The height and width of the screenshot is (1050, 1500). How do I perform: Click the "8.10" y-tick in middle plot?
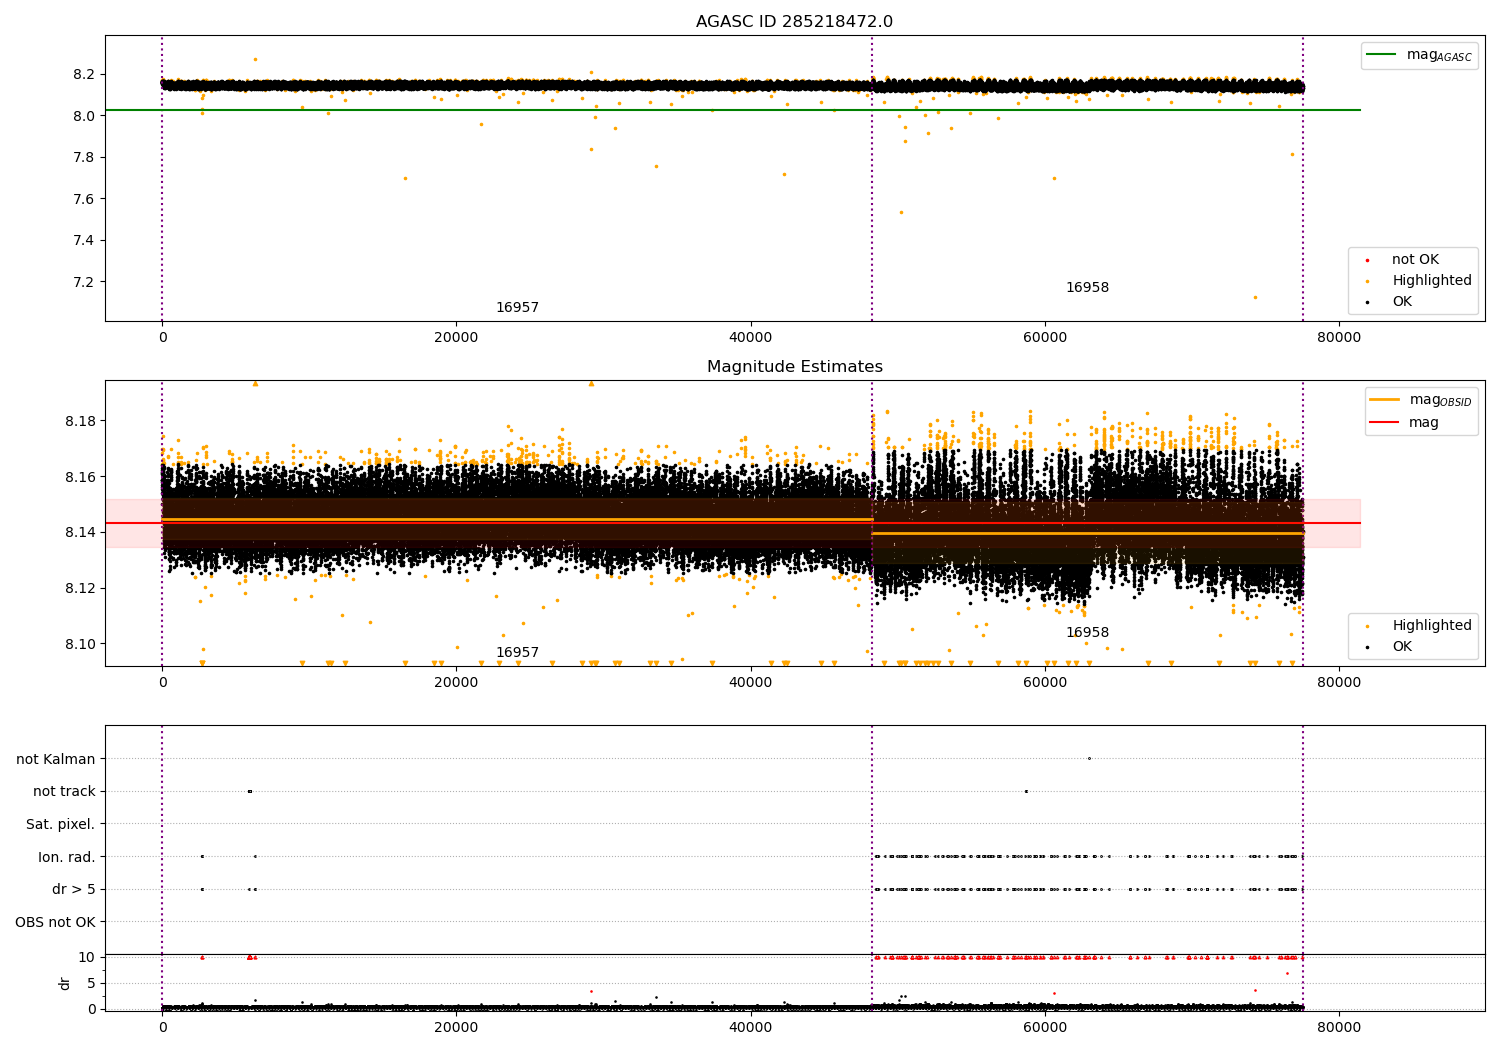[80, 644]
